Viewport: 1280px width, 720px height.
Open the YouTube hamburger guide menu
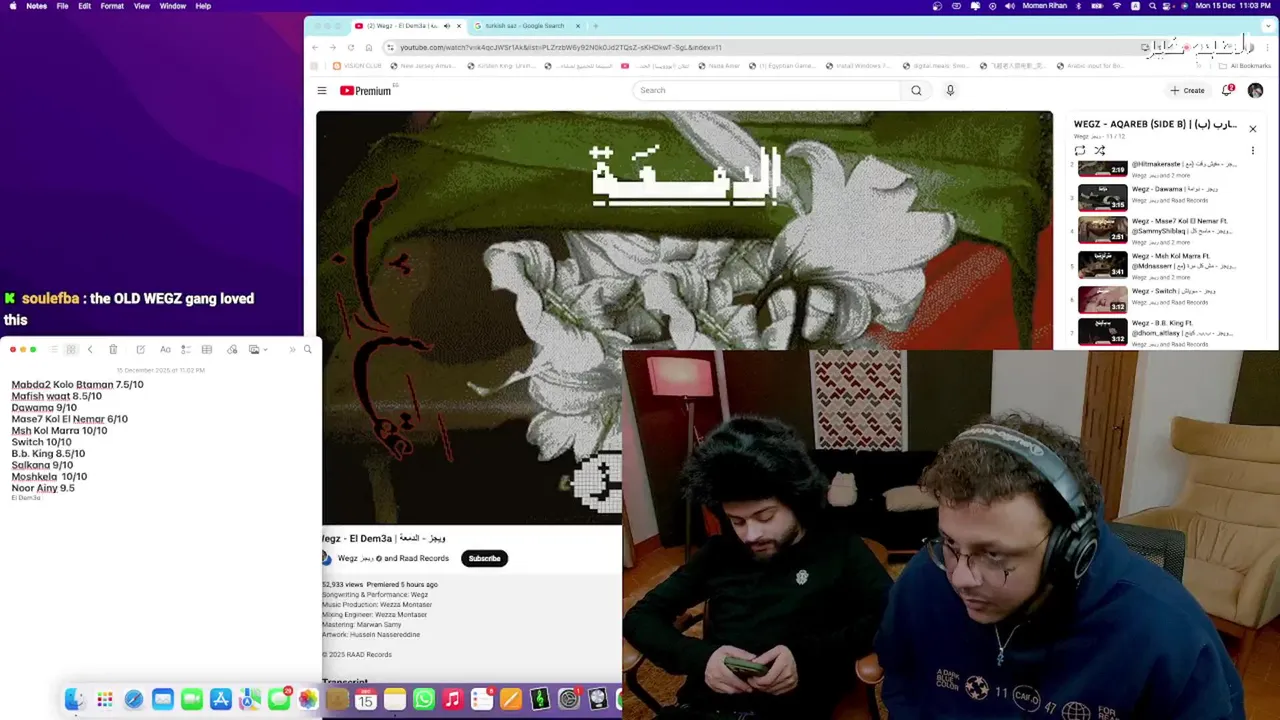click(322, 91)
